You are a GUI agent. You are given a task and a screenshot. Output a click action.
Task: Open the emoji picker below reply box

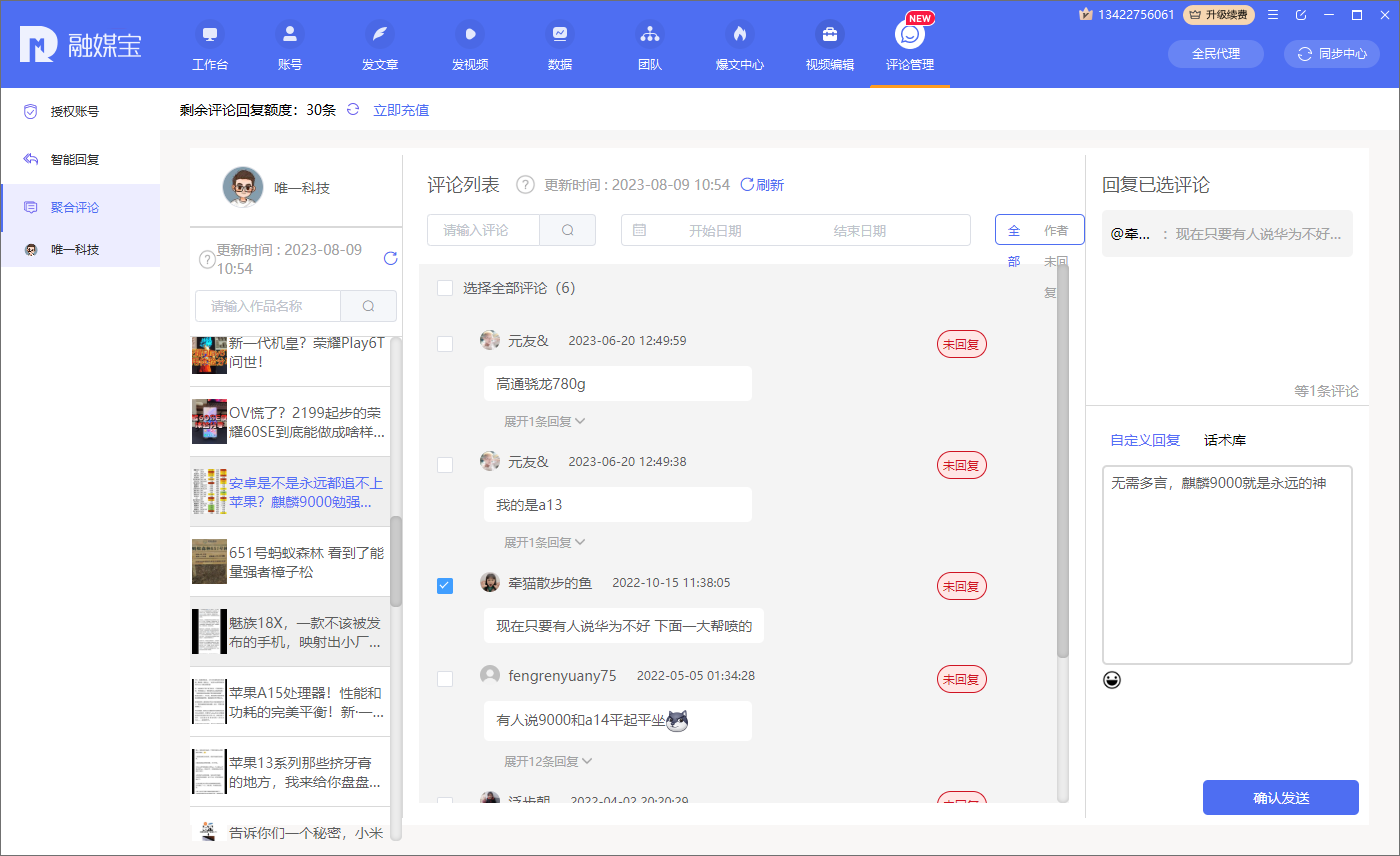(1112, 680)
